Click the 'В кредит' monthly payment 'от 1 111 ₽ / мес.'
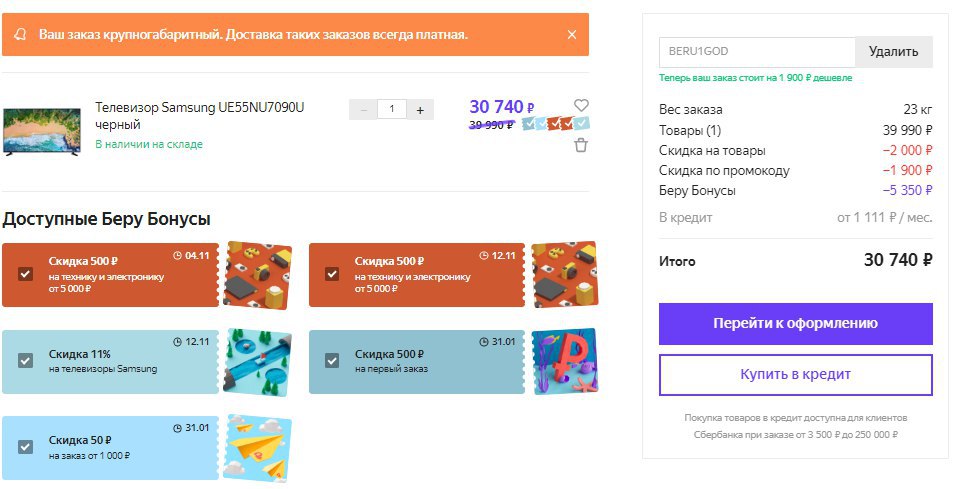This screenshot has width=957, height=489. point(885,217)
